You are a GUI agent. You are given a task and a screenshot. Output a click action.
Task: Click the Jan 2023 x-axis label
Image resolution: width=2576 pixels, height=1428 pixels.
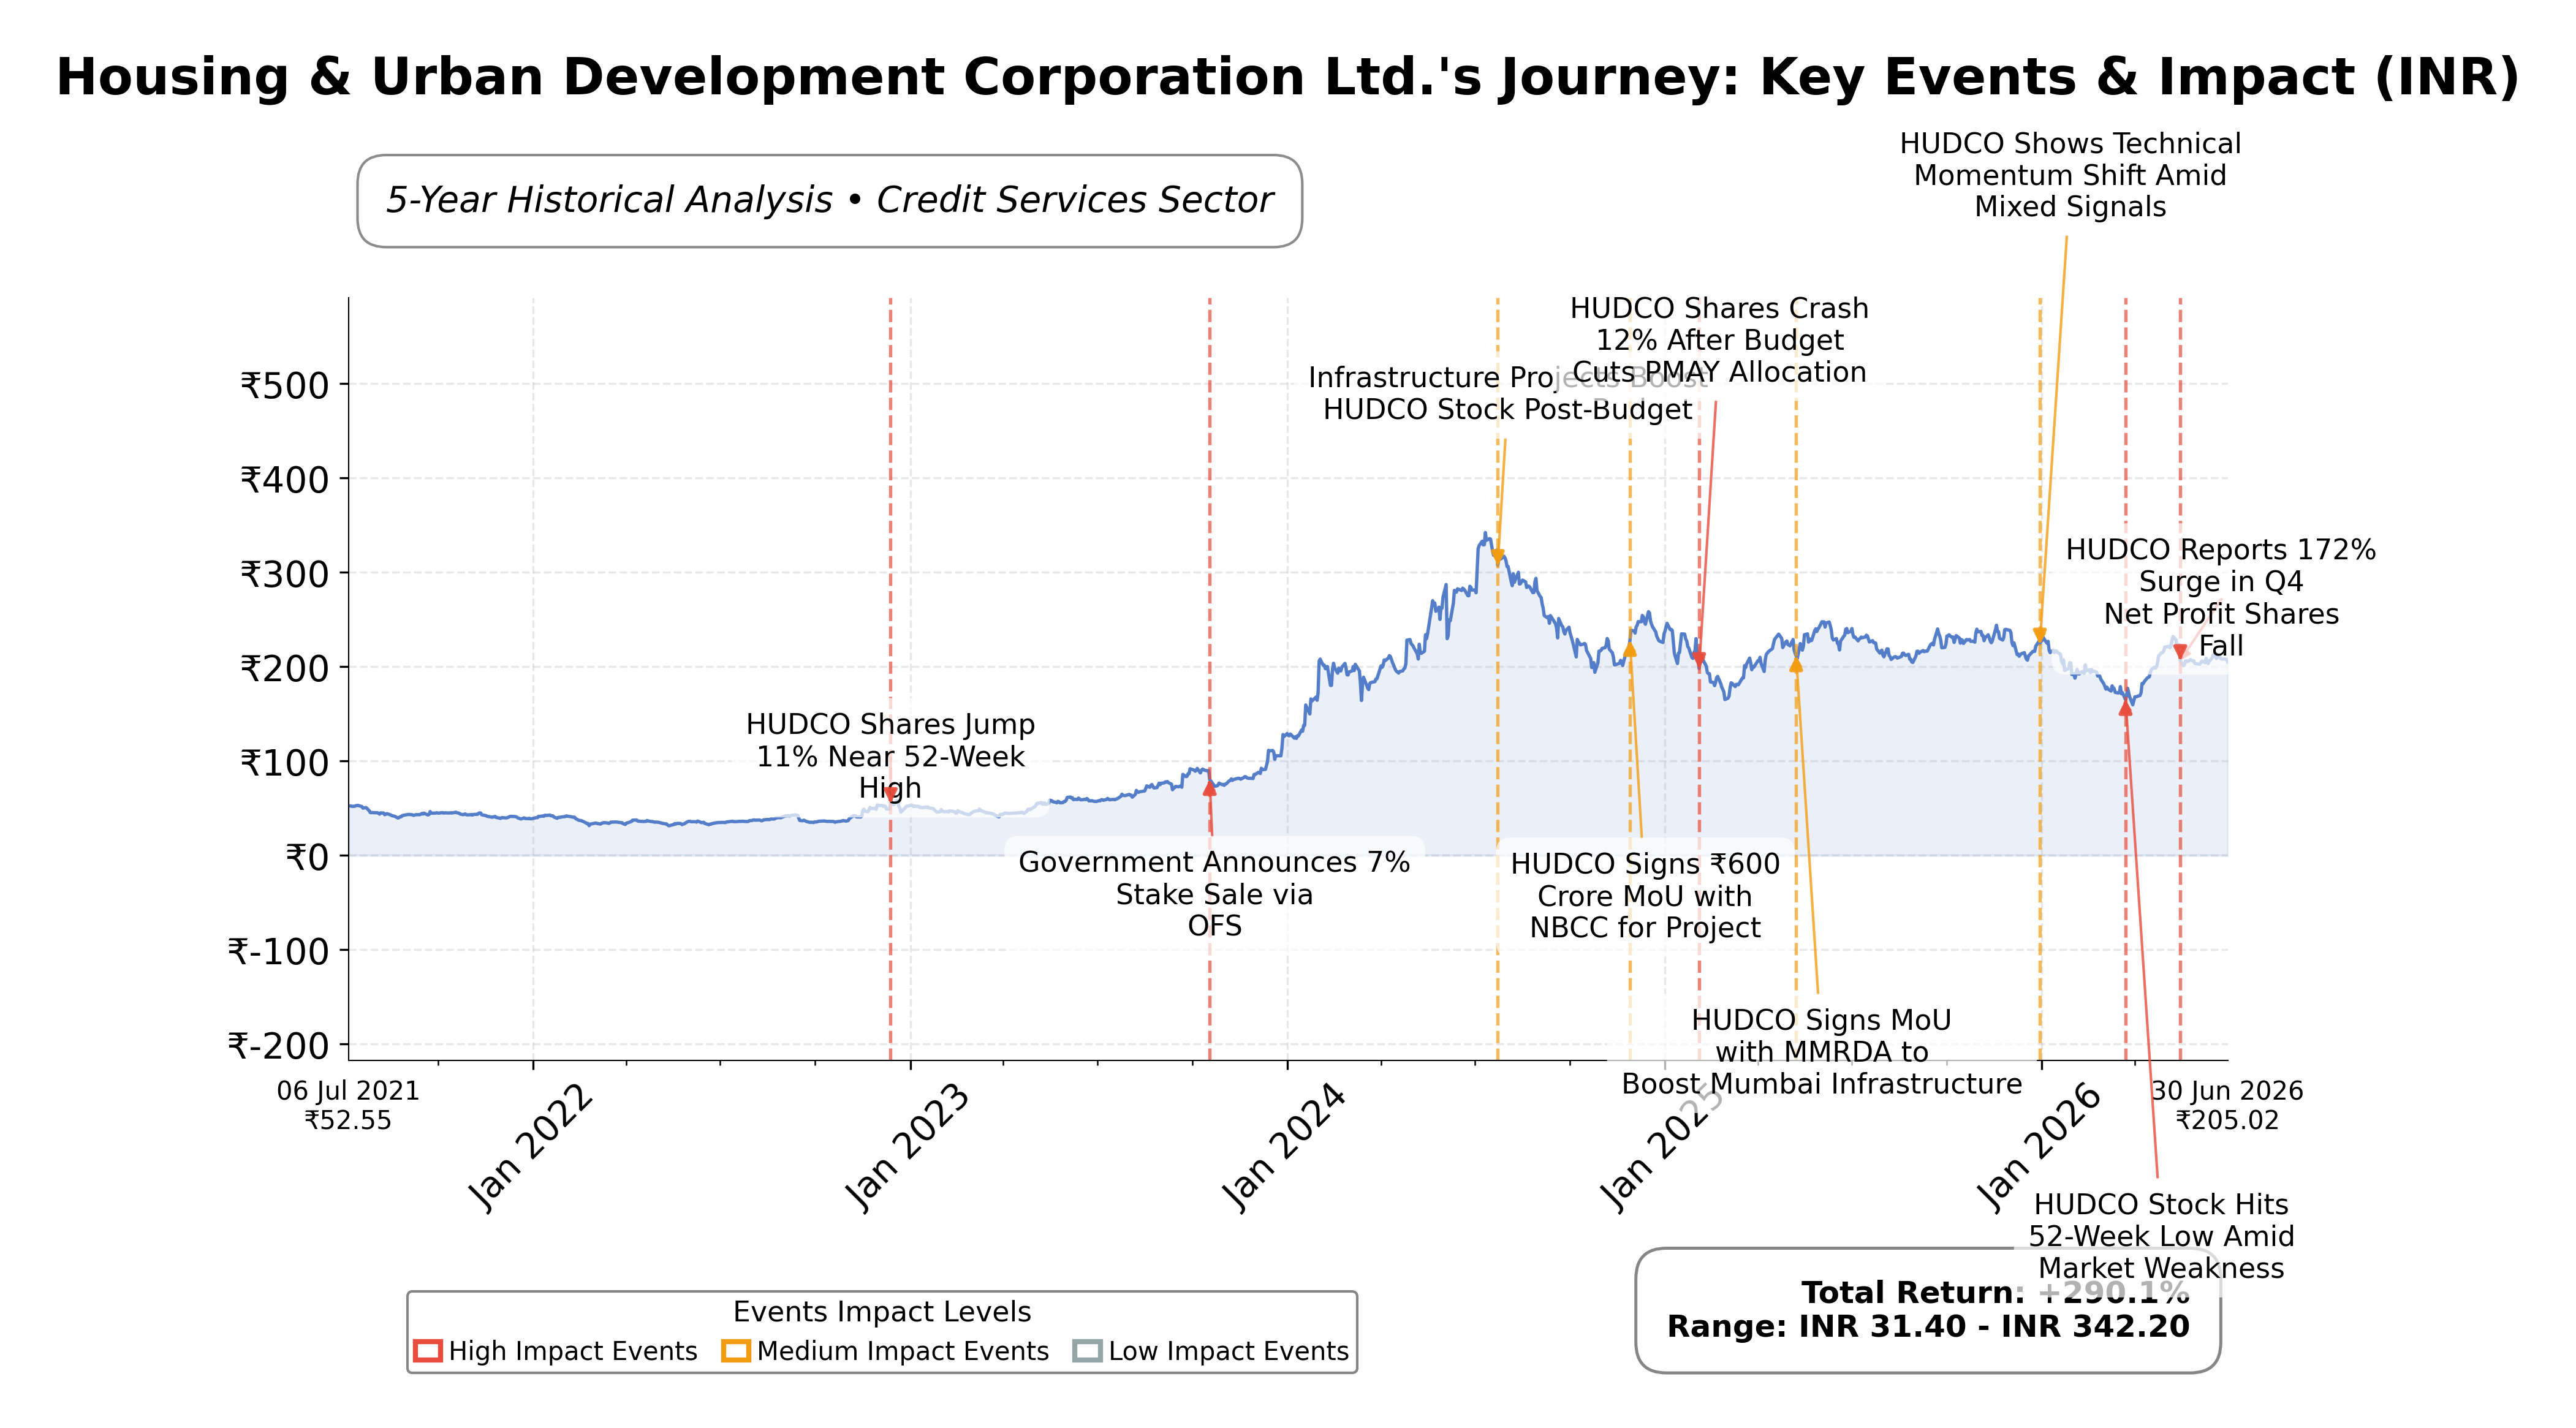907,1148
